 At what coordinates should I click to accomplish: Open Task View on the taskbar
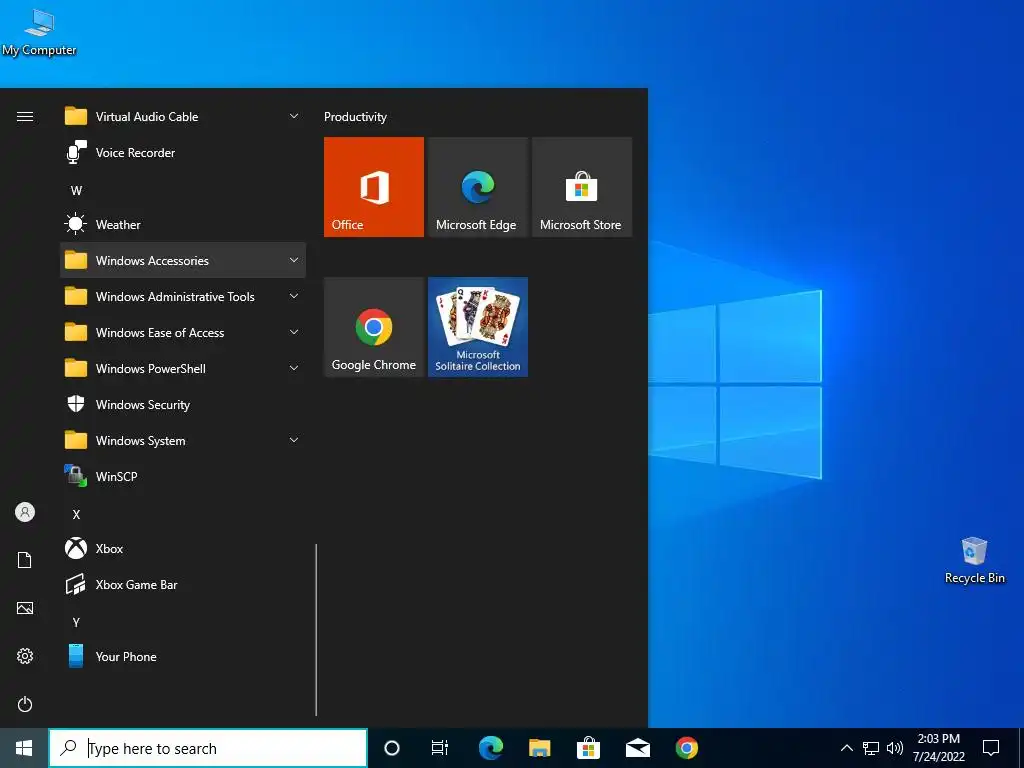pos(440,748)
